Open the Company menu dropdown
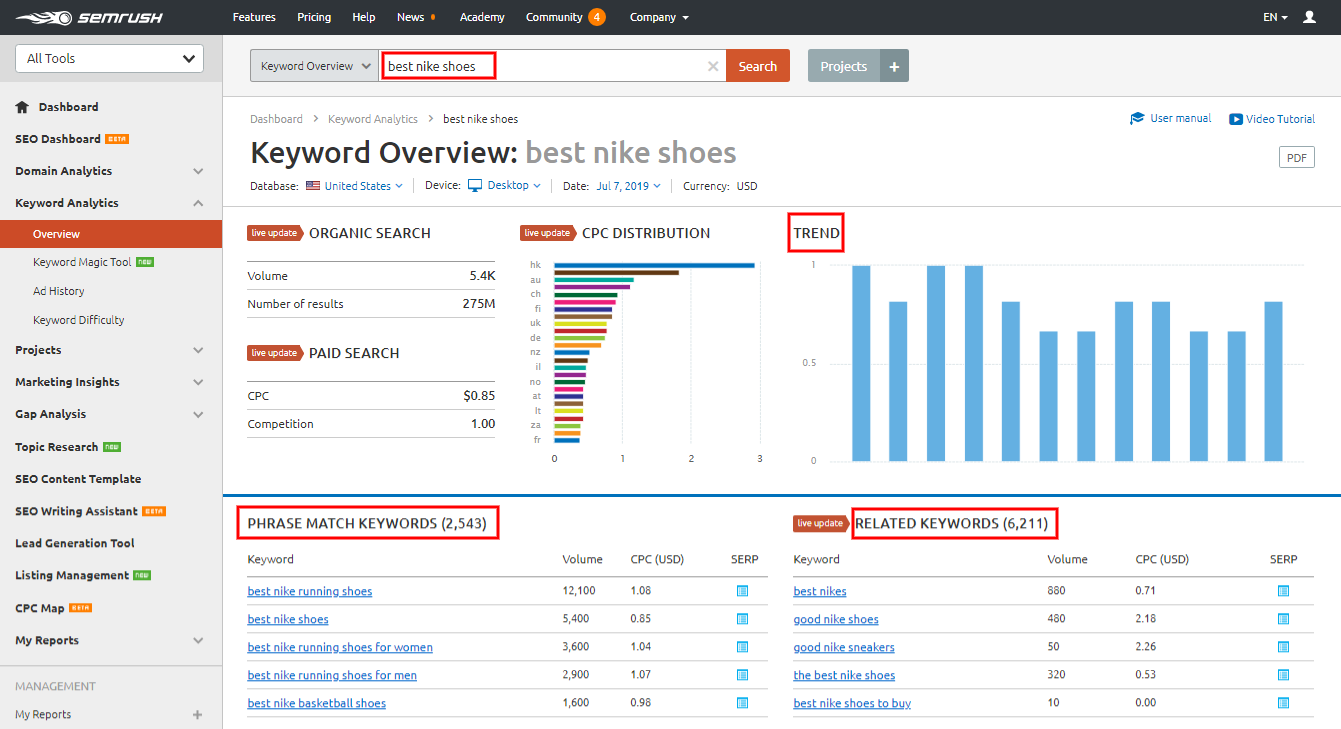 point(659,17)
